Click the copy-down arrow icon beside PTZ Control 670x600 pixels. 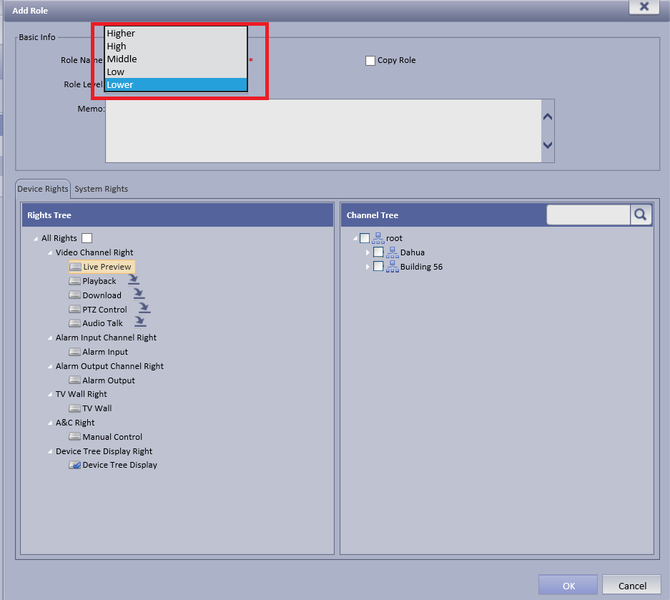point(144,308)
